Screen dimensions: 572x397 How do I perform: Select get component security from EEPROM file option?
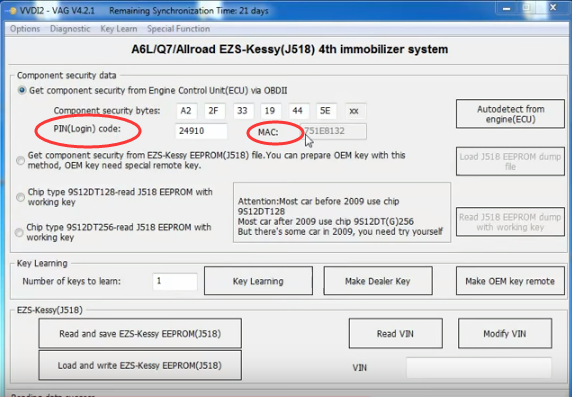tap(20, 161)
